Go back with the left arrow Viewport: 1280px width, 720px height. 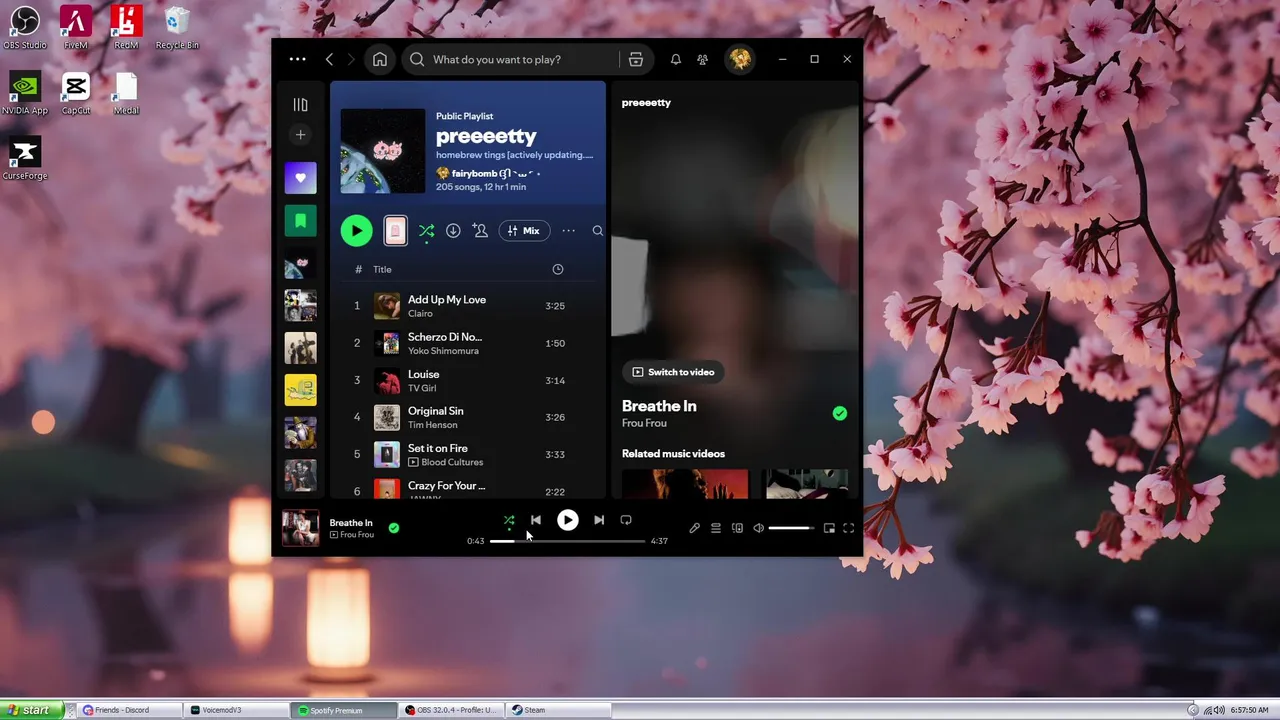coord(329,59)
